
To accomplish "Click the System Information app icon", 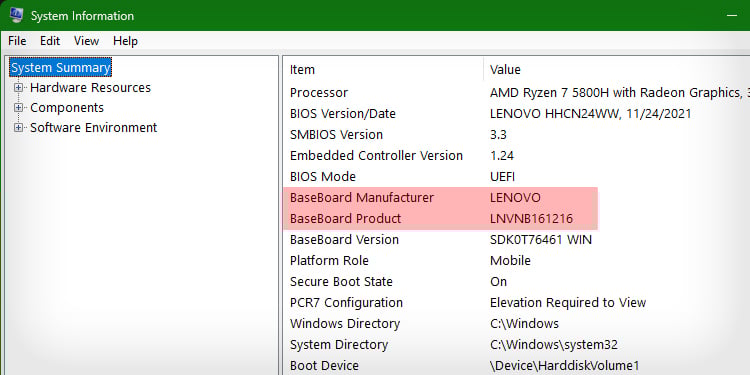I will [x=16, y=15].
